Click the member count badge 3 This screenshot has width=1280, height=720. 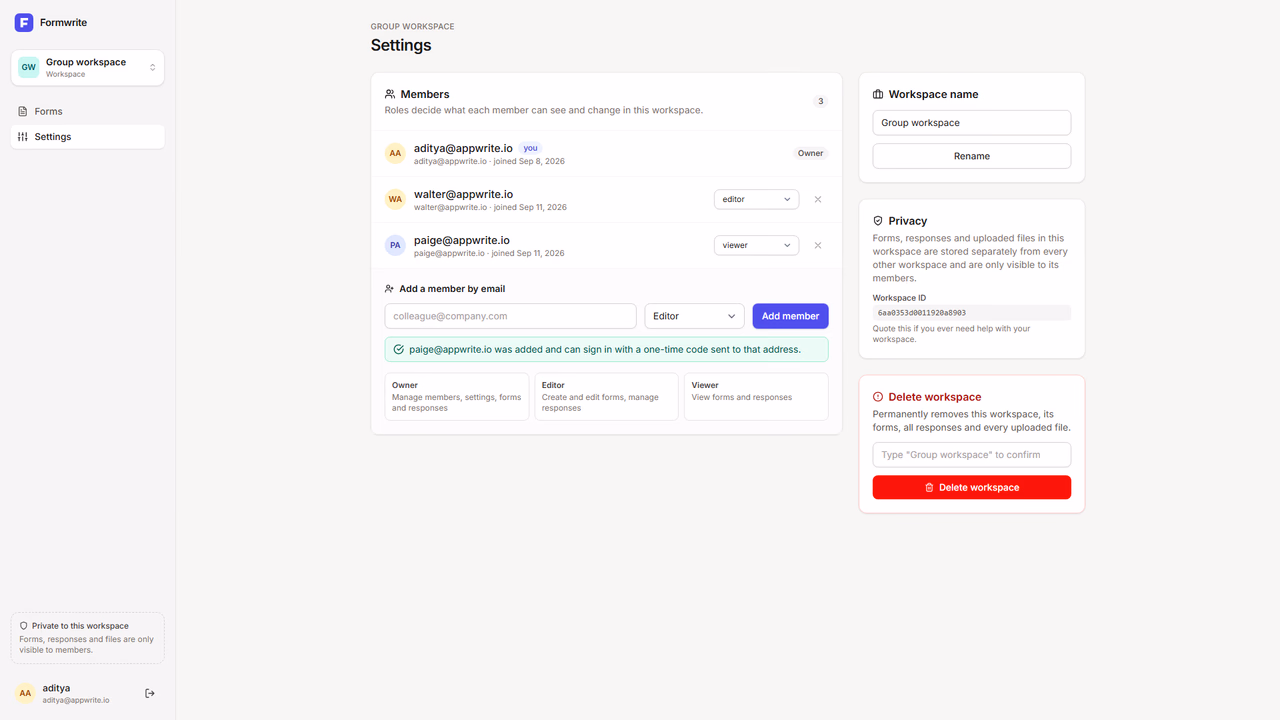click(820, 101)
